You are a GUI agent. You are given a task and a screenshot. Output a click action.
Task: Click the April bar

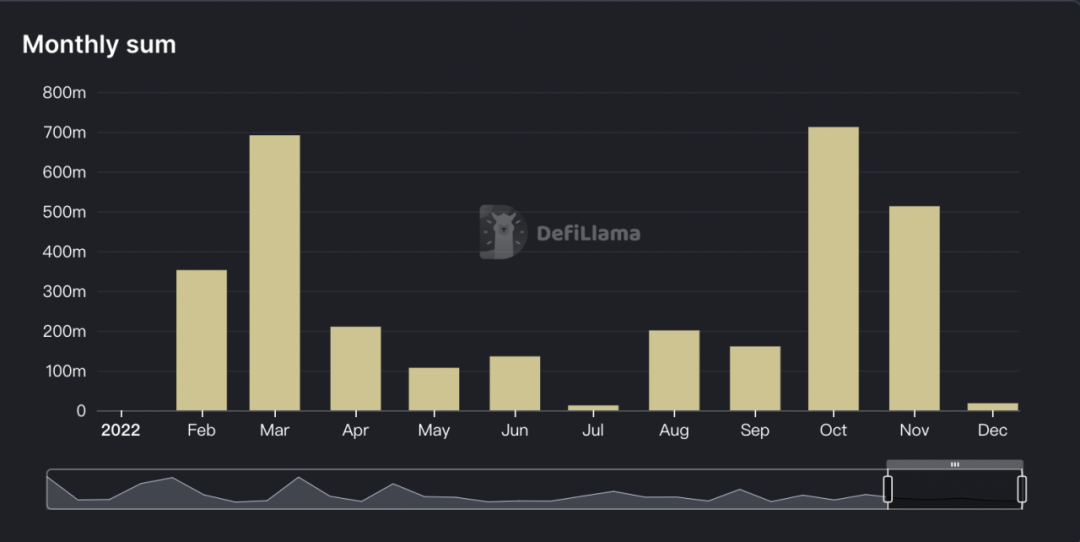pyautogui.click(x=355, y=368)
